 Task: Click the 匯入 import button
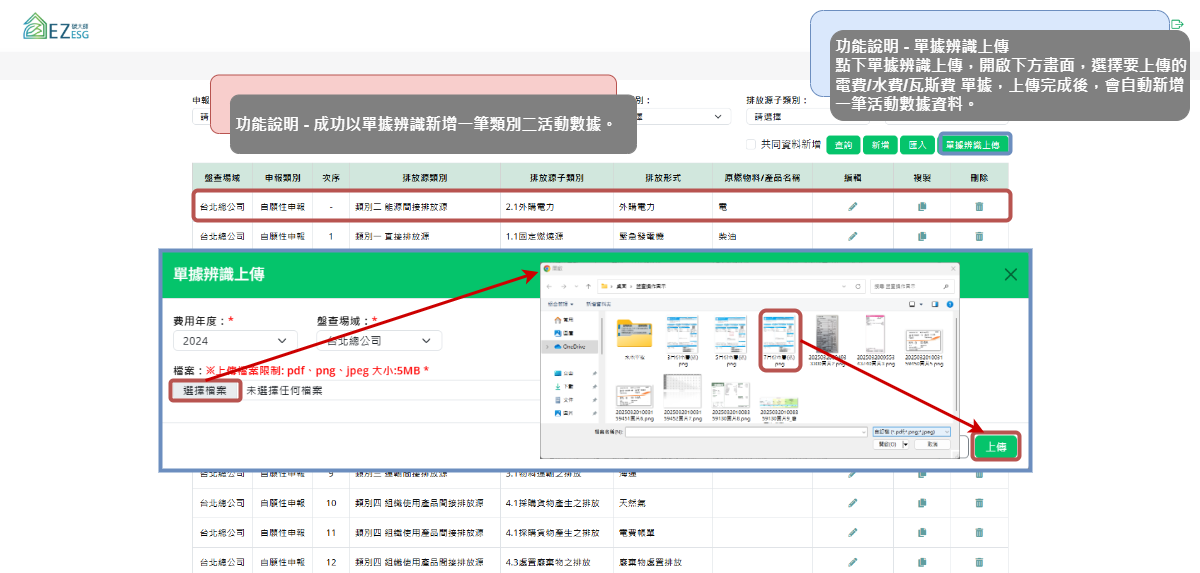(916, 145)
